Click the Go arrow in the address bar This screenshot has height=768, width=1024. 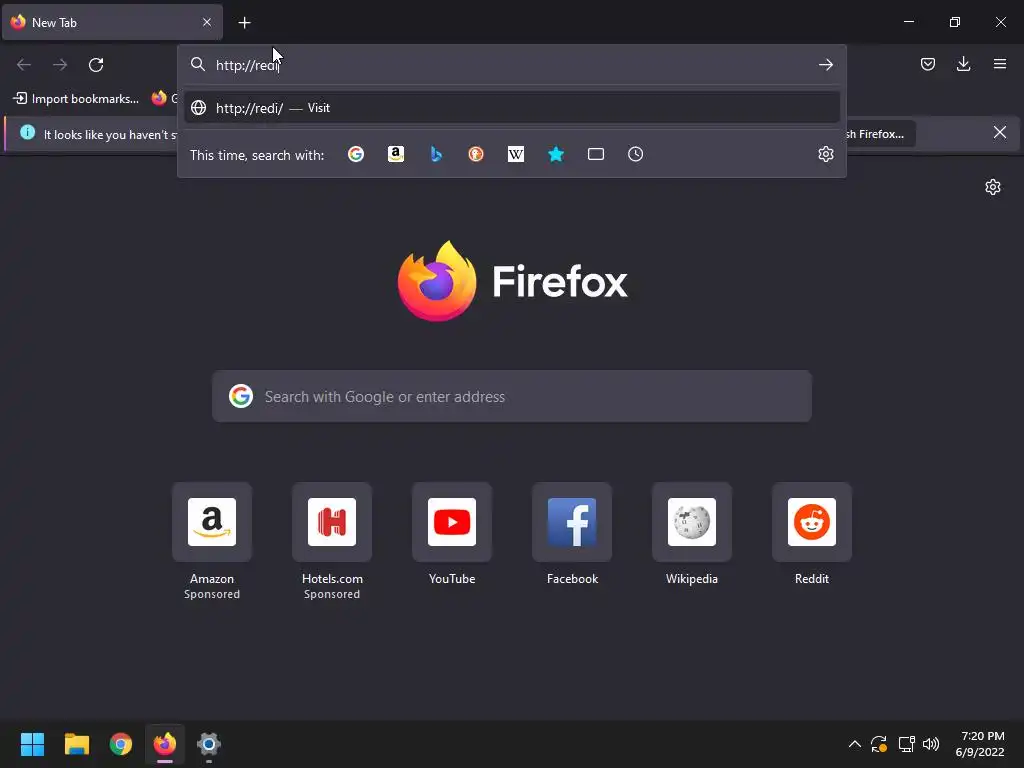(826, 65)
